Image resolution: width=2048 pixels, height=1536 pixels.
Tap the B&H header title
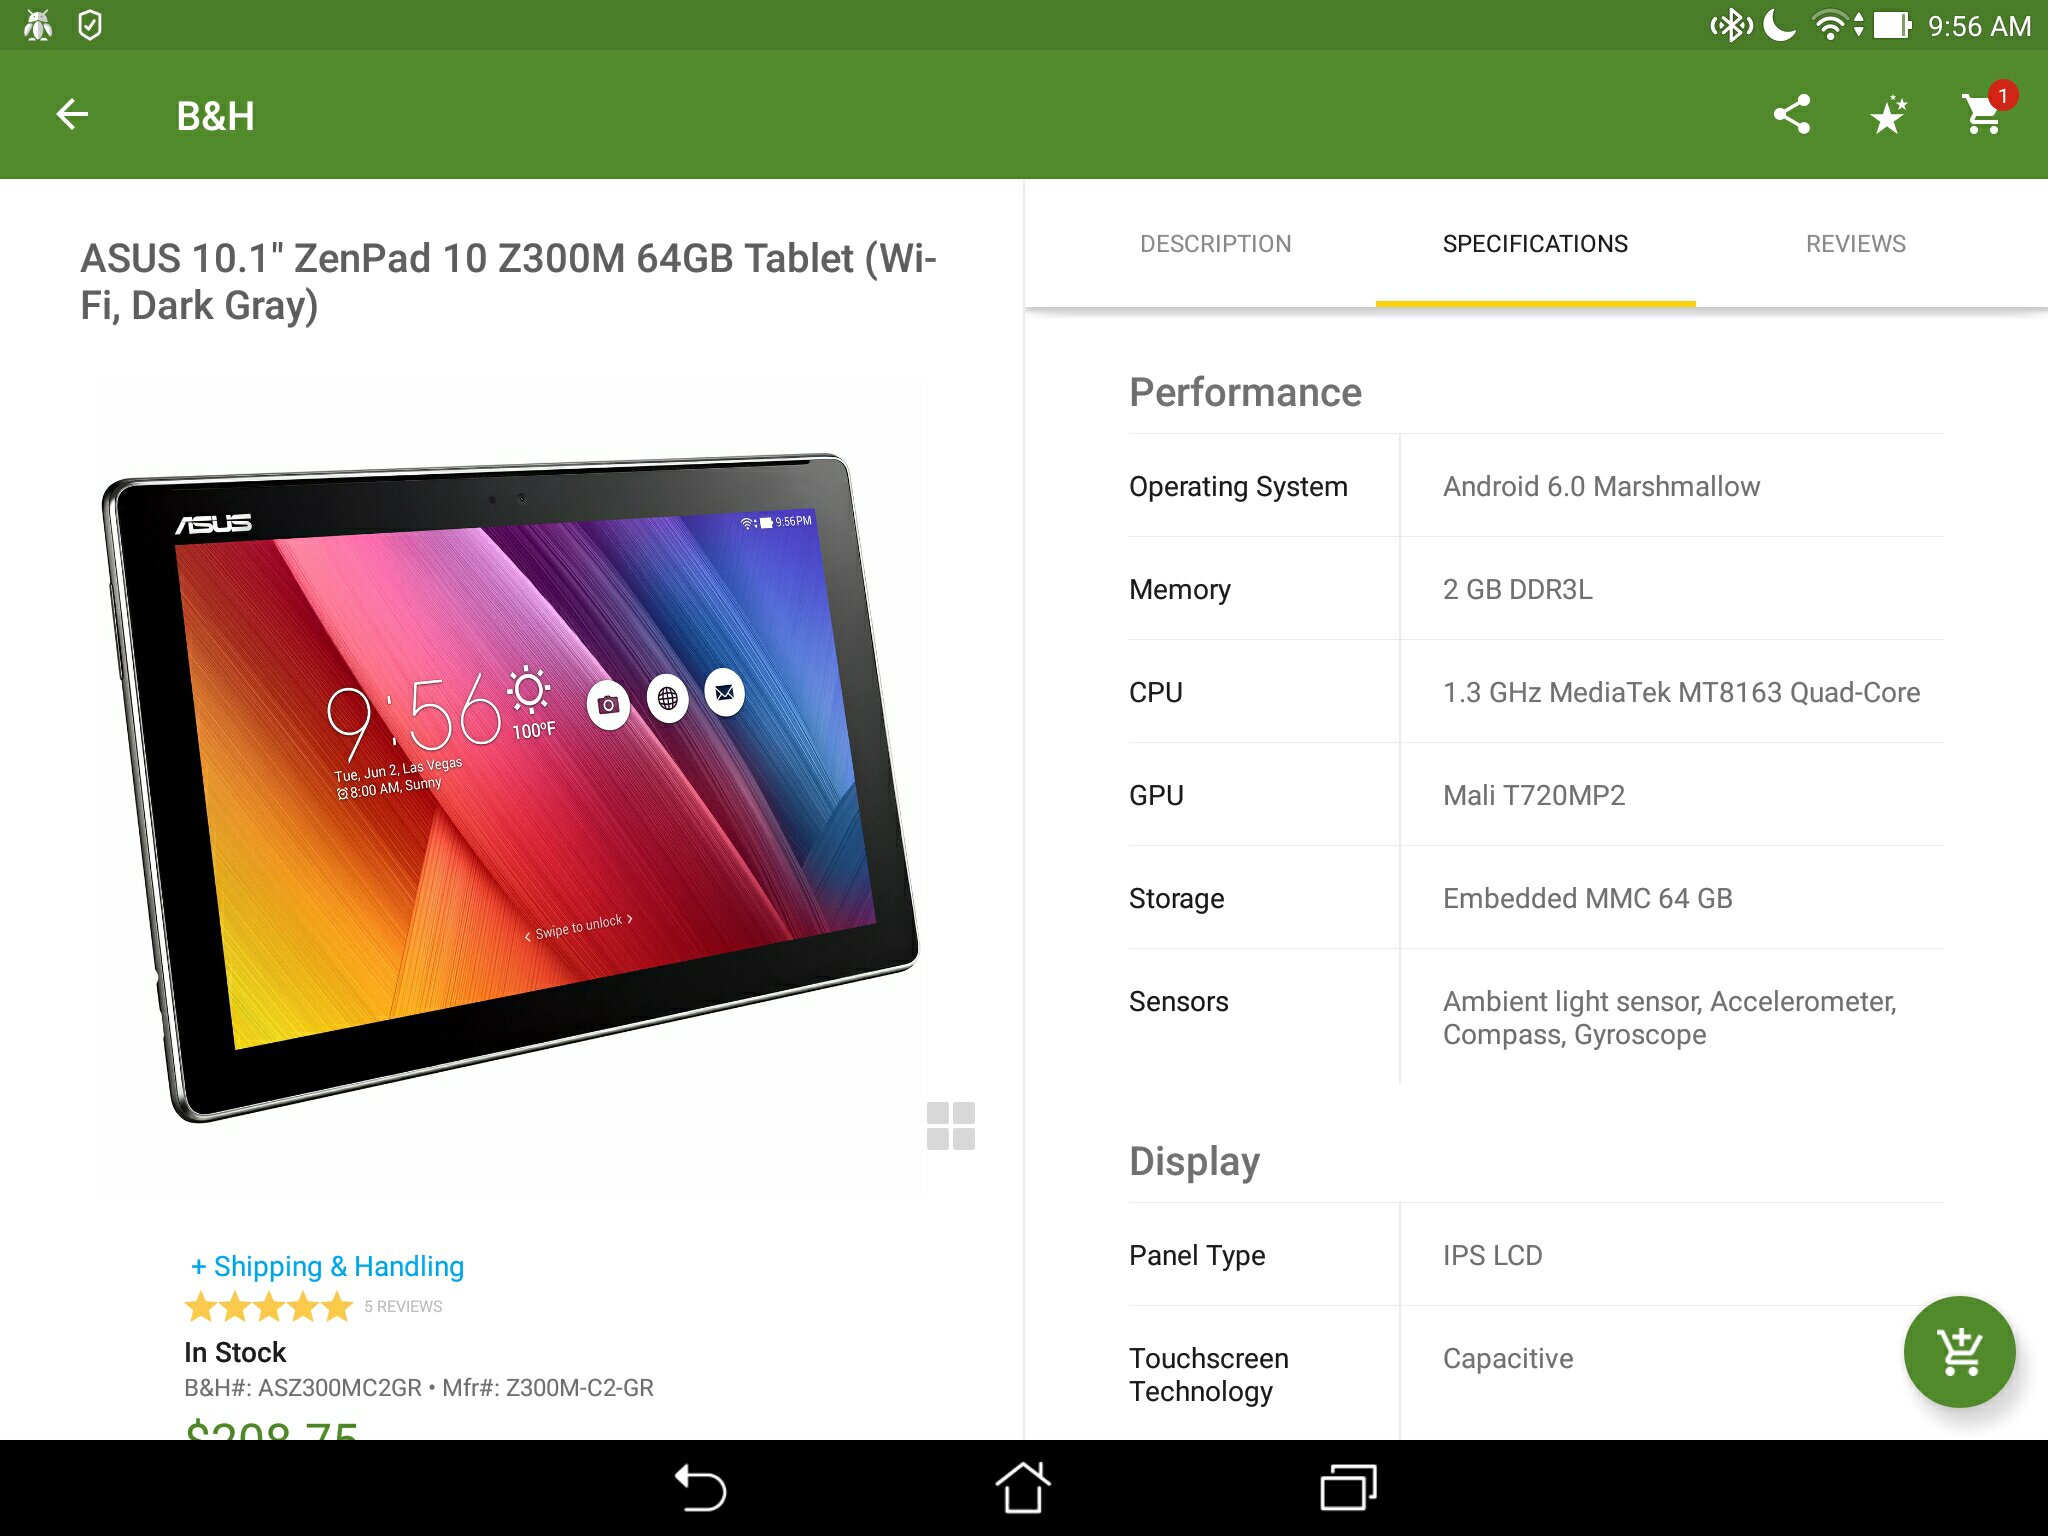pos(215,116)
